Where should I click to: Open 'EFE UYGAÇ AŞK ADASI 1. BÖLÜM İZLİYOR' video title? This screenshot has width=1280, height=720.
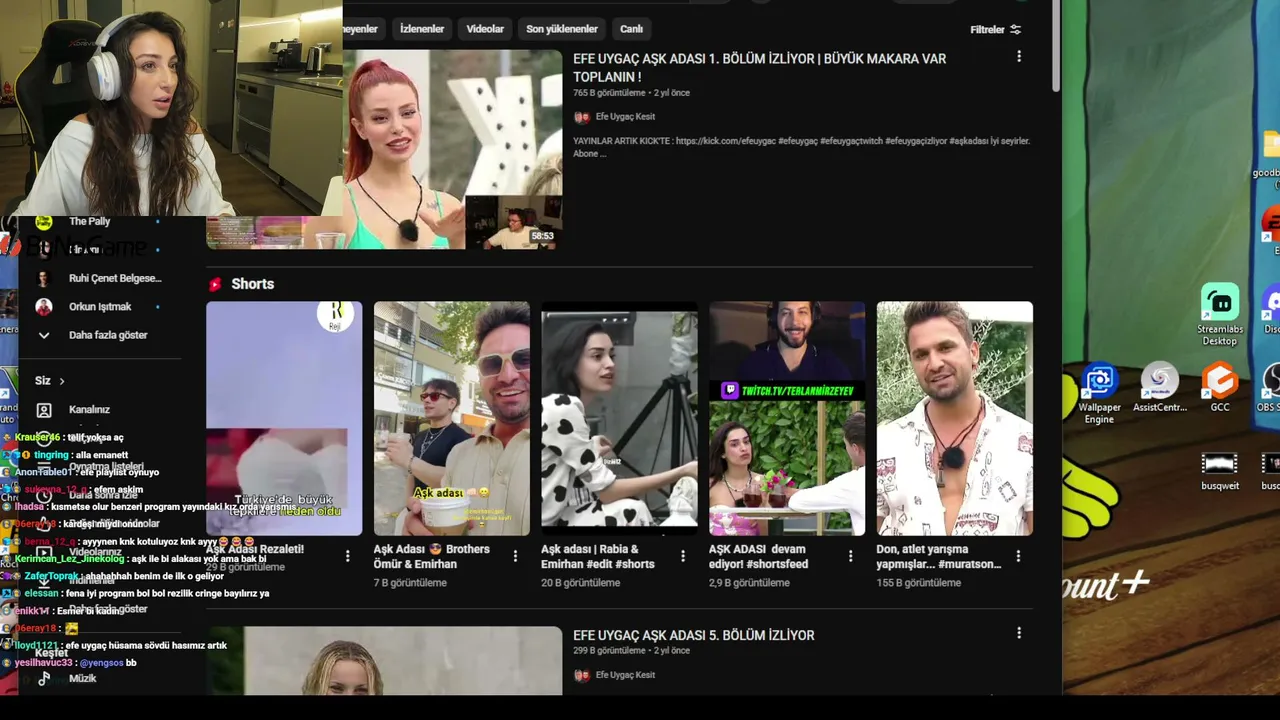click(760, 67)
